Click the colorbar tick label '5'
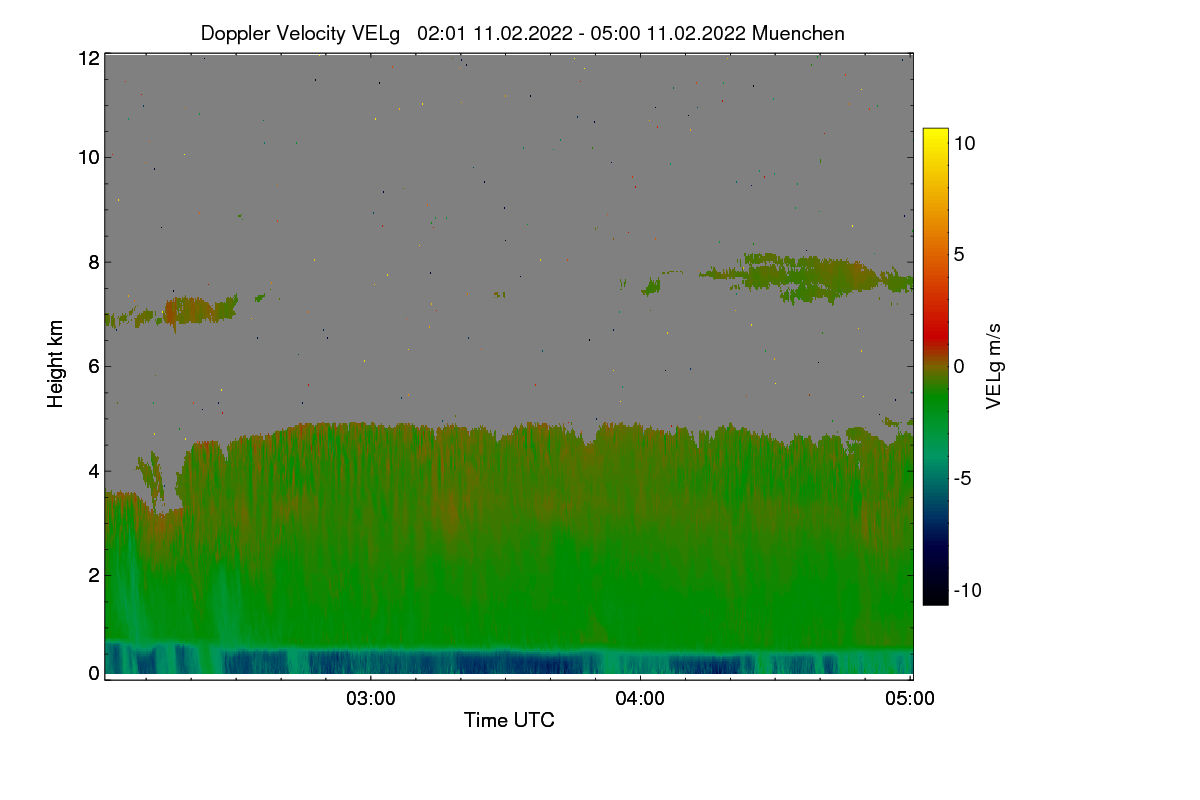 tap(959, 254)
